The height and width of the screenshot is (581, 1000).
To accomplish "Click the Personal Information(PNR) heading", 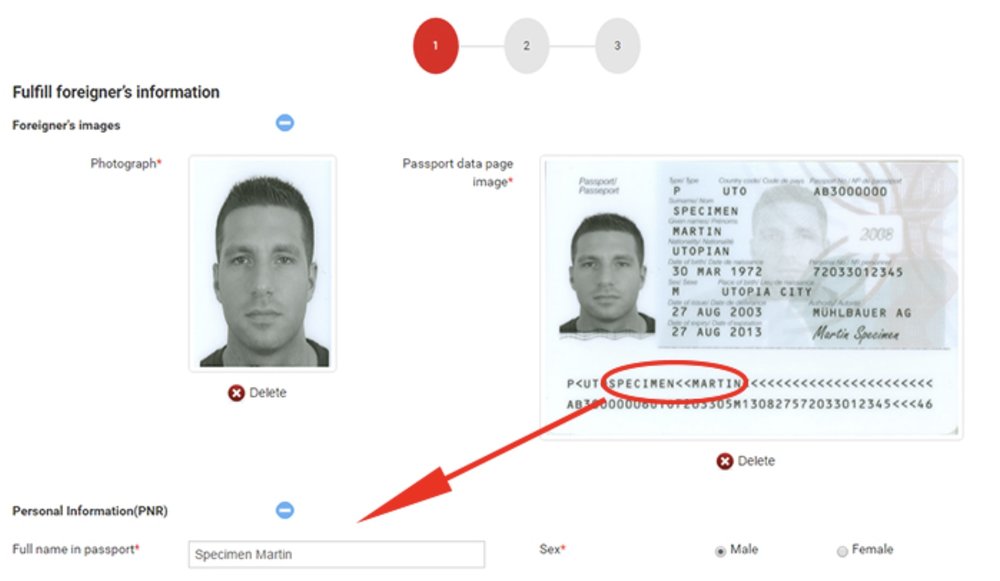I will (90, 511).
